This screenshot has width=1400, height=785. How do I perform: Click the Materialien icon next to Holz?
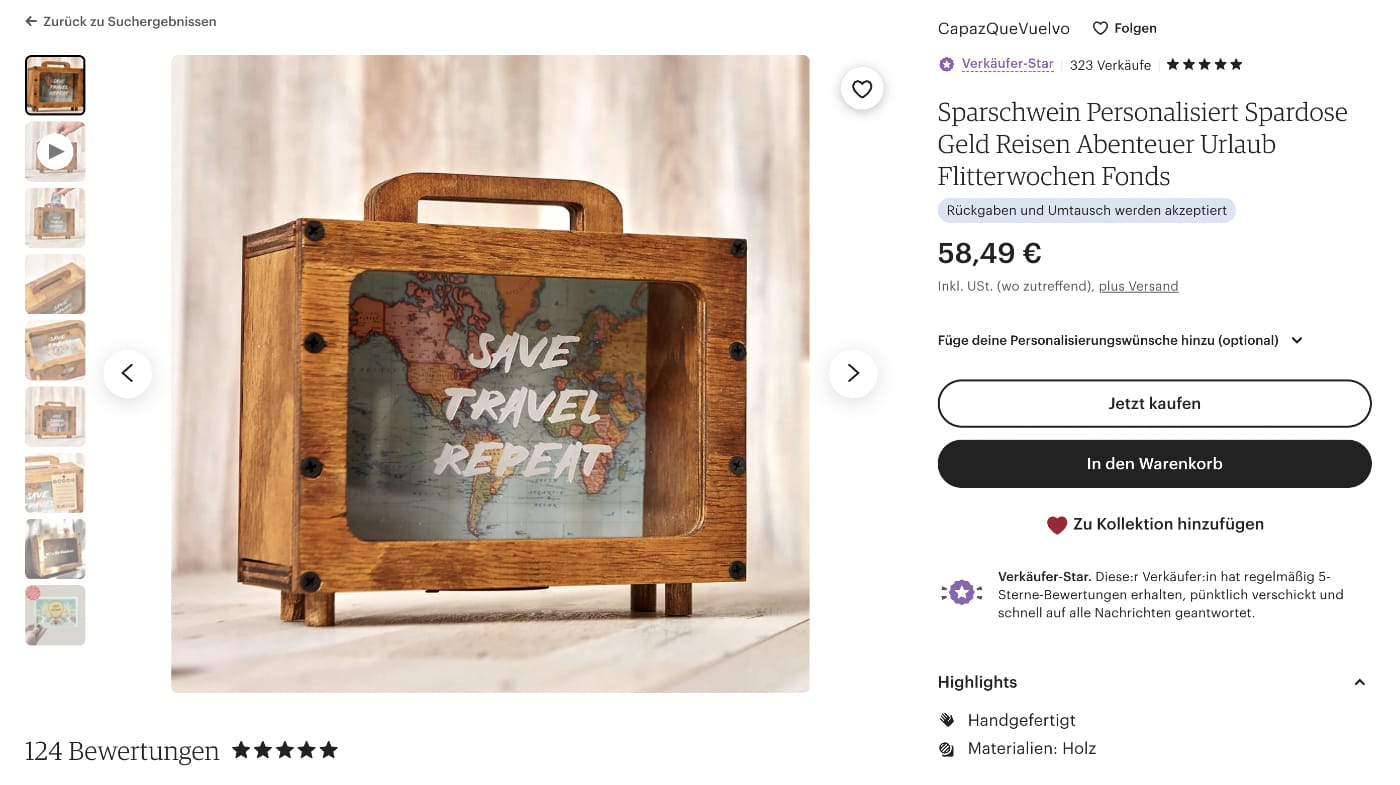pyautogui.click(x=945, y=748)
